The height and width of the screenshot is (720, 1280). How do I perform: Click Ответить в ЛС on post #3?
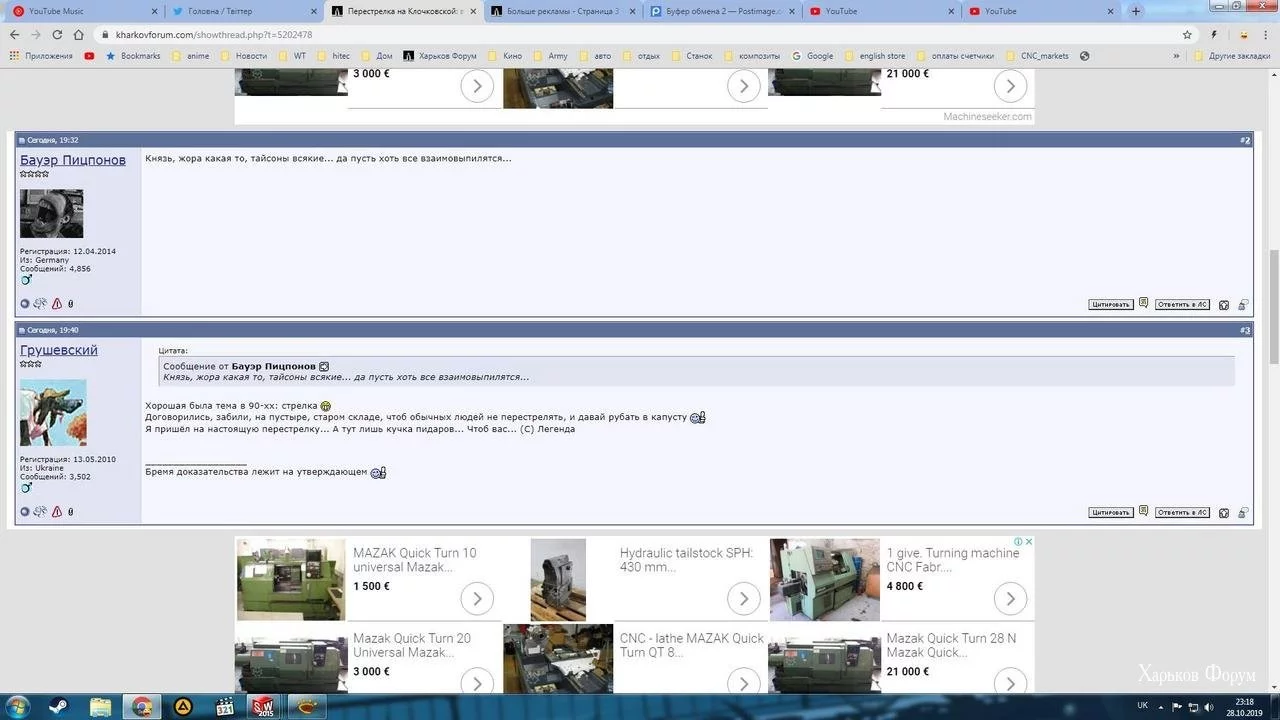(x=1182, y=512)
